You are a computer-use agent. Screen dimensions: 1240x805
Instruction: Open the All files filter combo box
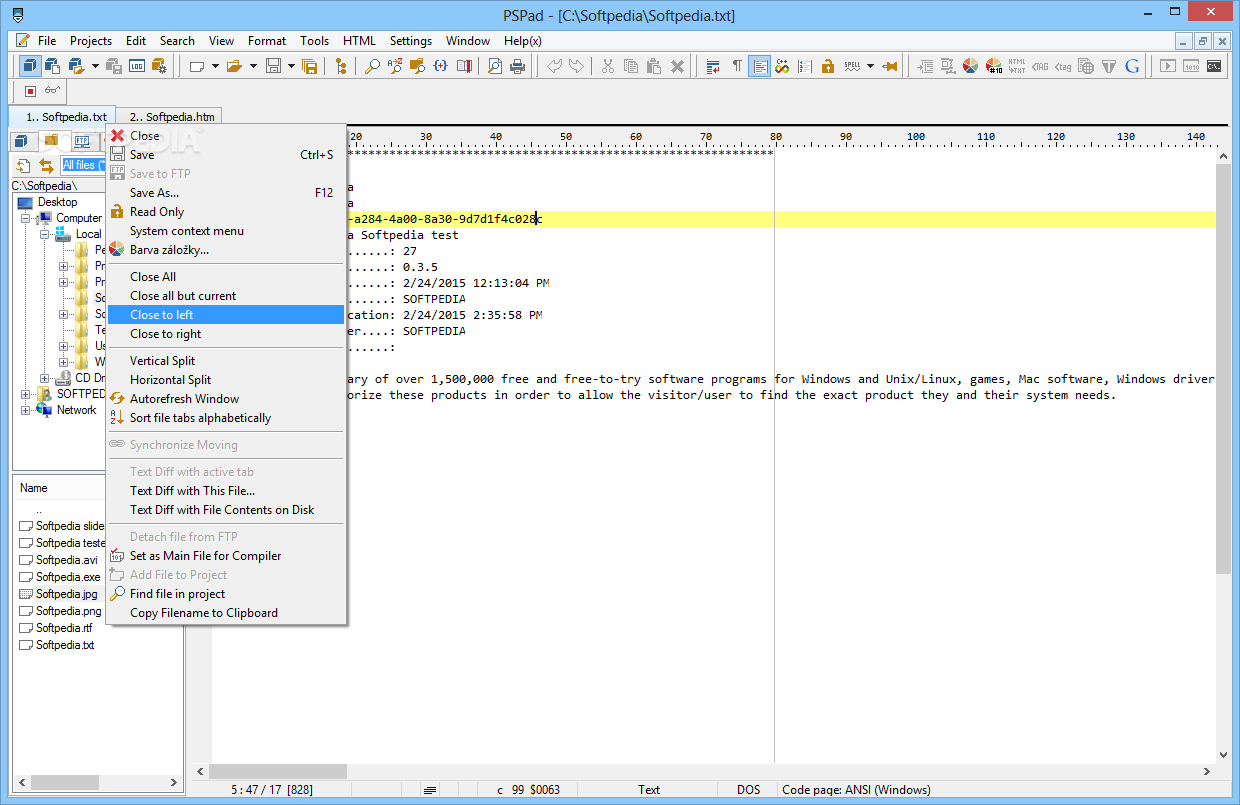pyautogui.click(x=83, y=165)
